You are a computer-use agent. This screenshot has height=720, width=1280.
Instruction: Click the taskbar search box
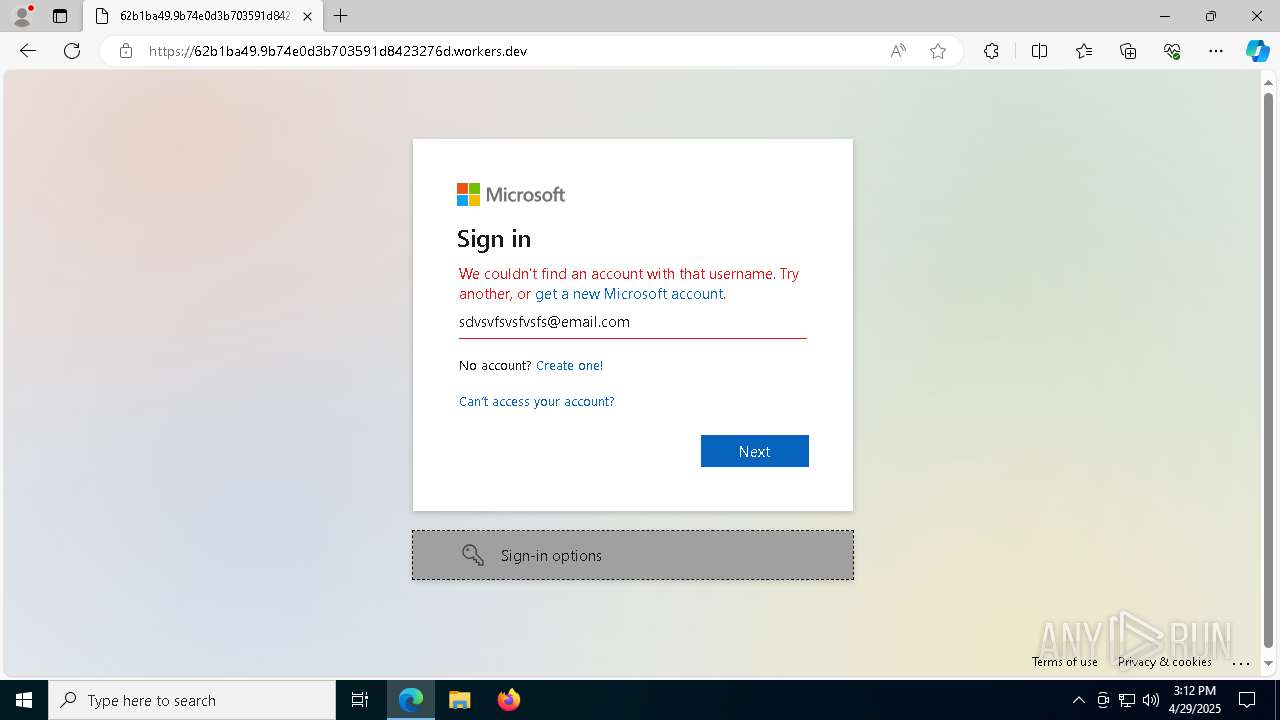192,700
